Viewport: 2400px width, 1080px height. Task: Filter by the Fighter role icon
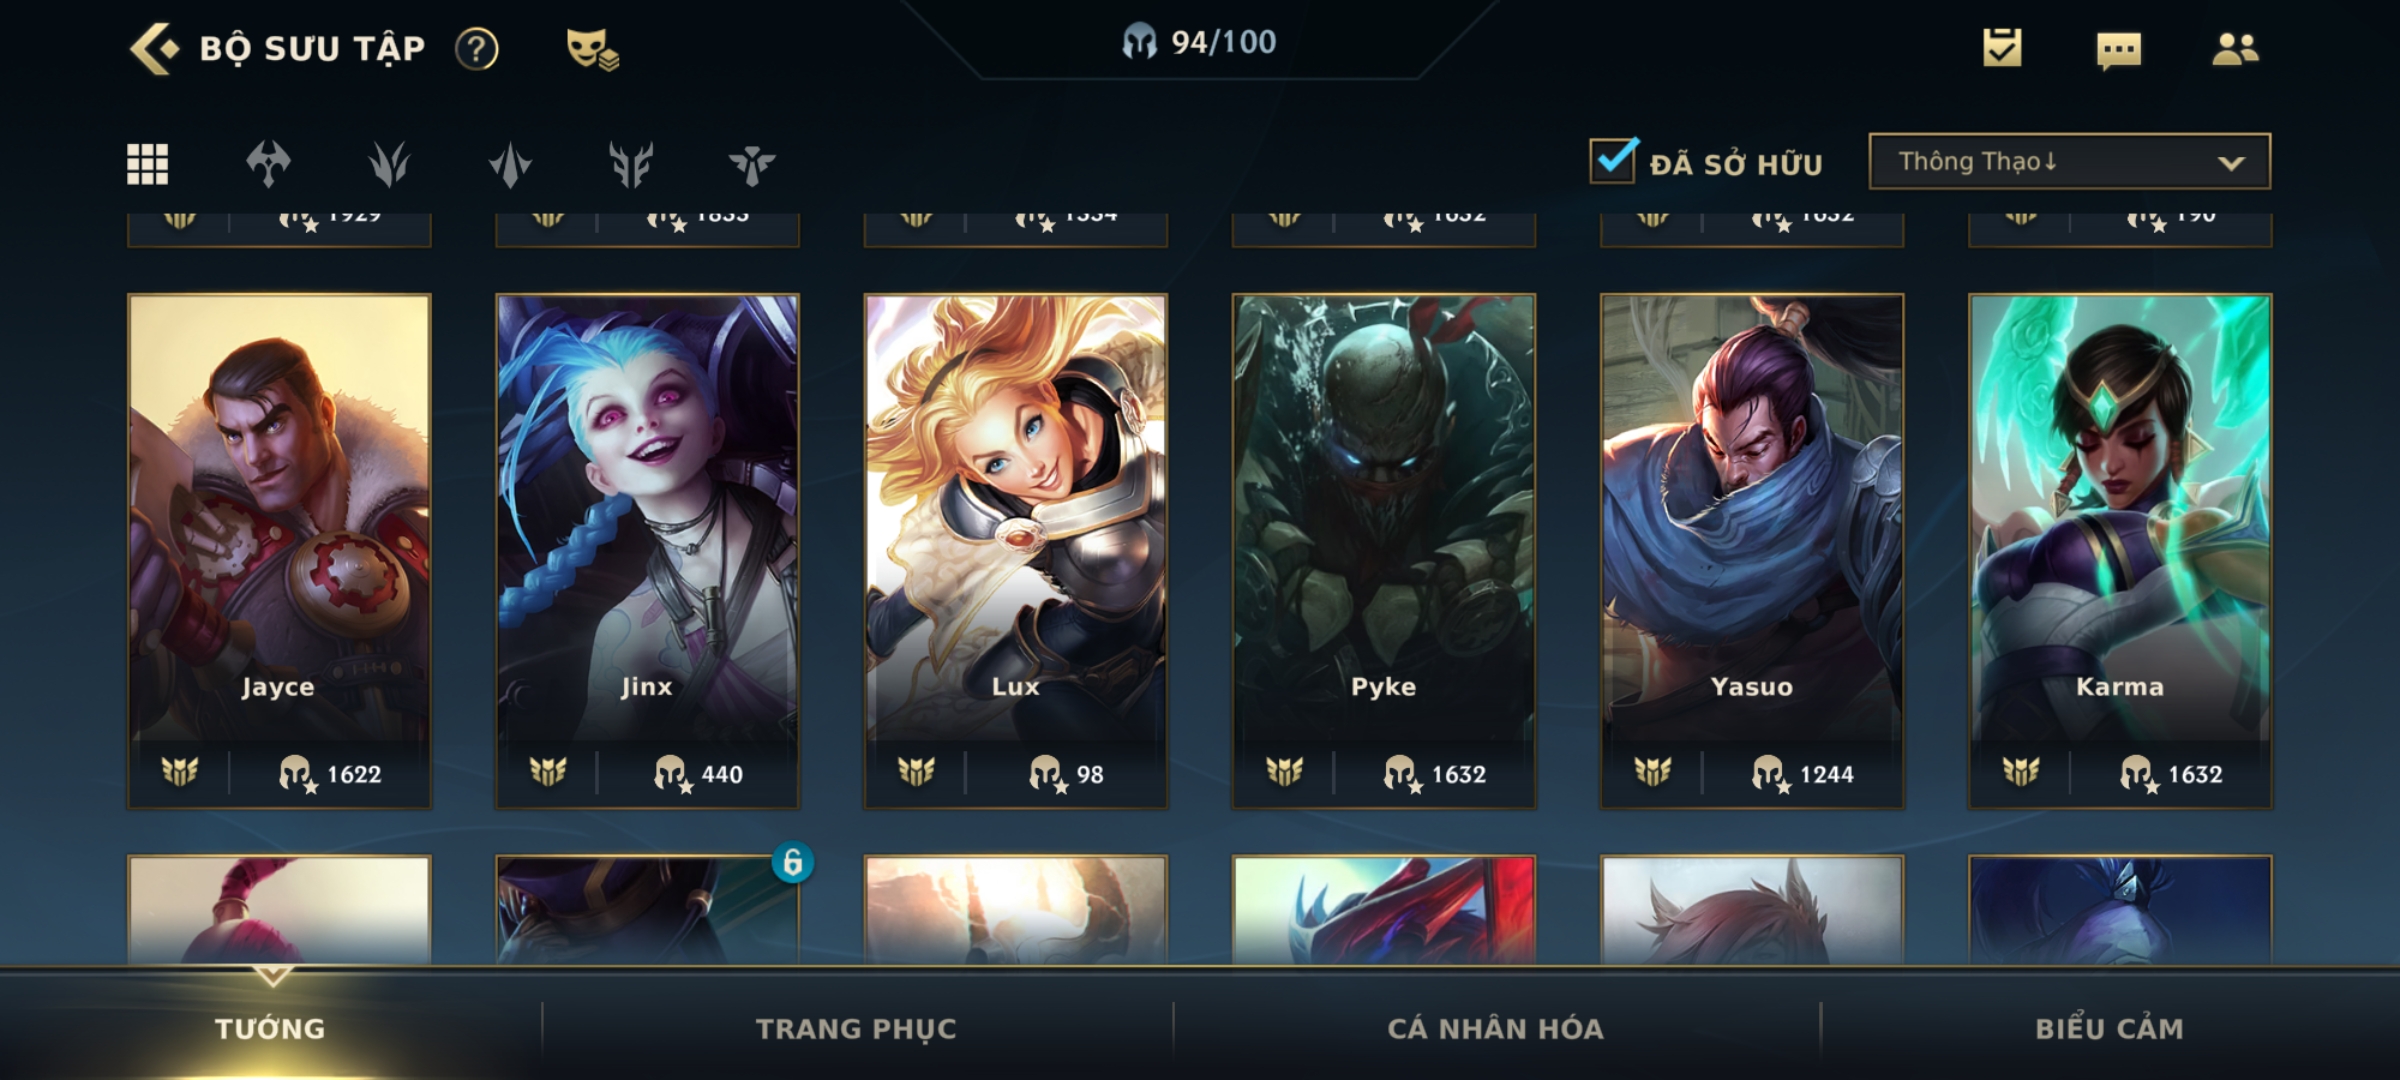[269, 164]
